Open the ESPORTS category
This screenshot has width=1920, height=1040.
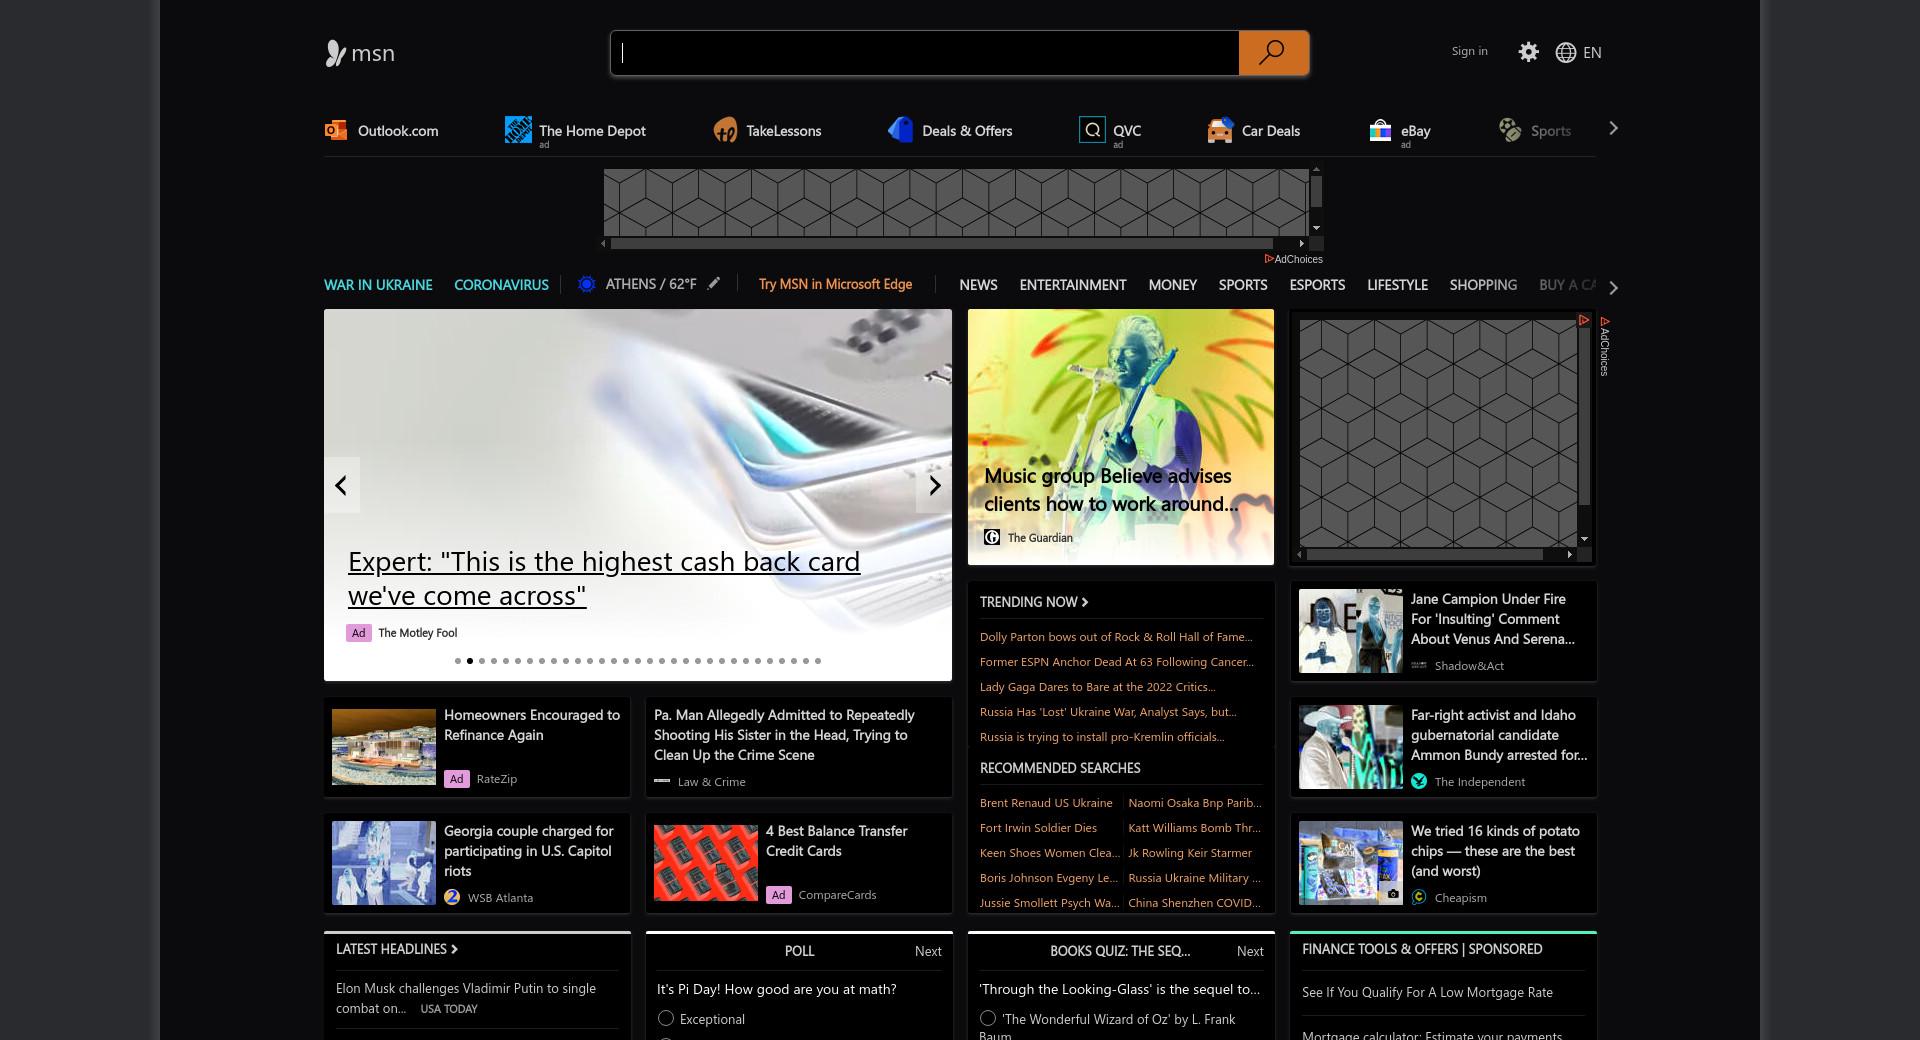point(1317,285)
